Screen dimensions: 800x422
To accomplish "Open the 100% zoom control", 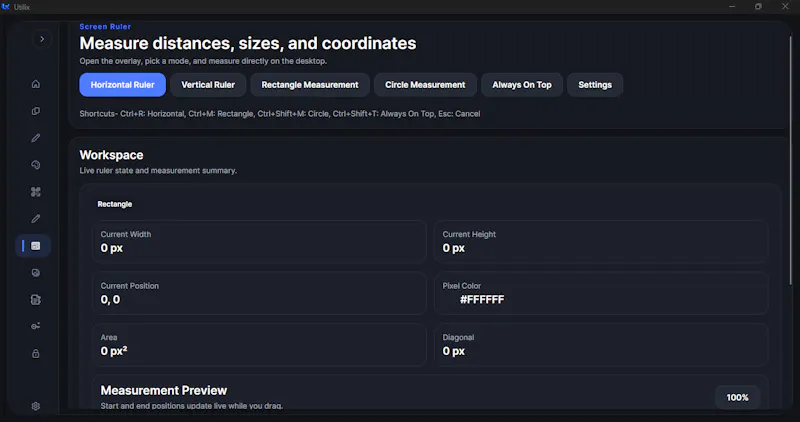I will tap(737, 398).
